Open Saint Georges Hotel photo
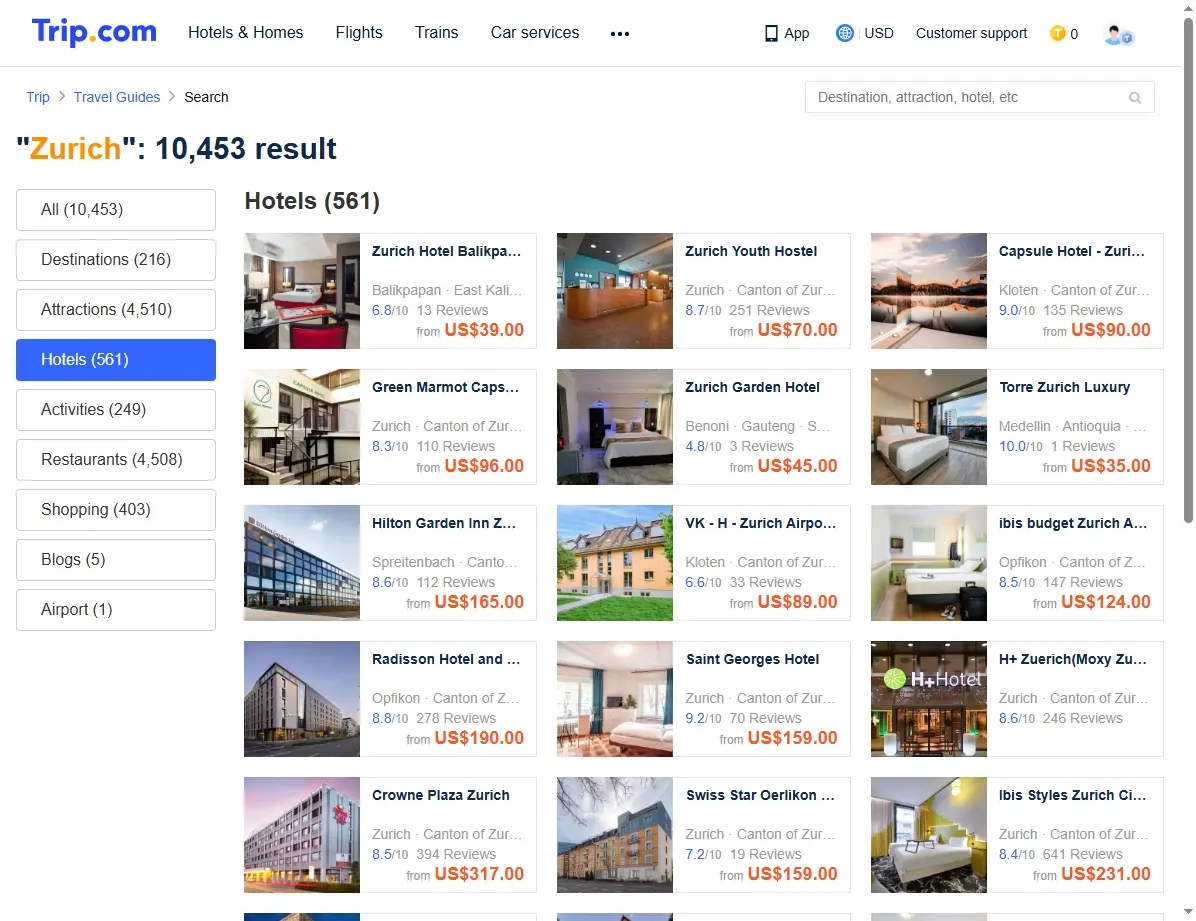1196x921 pixels. 615,699
